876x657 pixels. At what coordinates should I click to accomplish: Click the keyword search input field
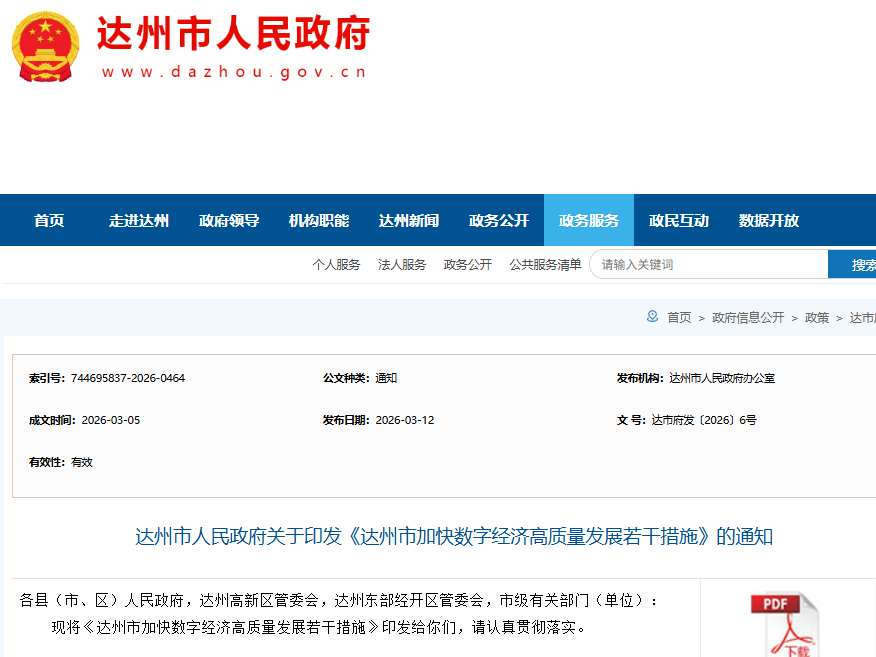tap(710, 265)
